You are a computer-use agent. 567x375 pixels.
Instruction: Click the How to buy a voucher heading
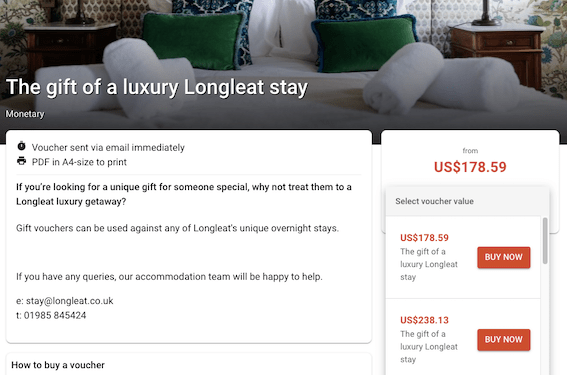pyautogui.click(x=58, y=365)
